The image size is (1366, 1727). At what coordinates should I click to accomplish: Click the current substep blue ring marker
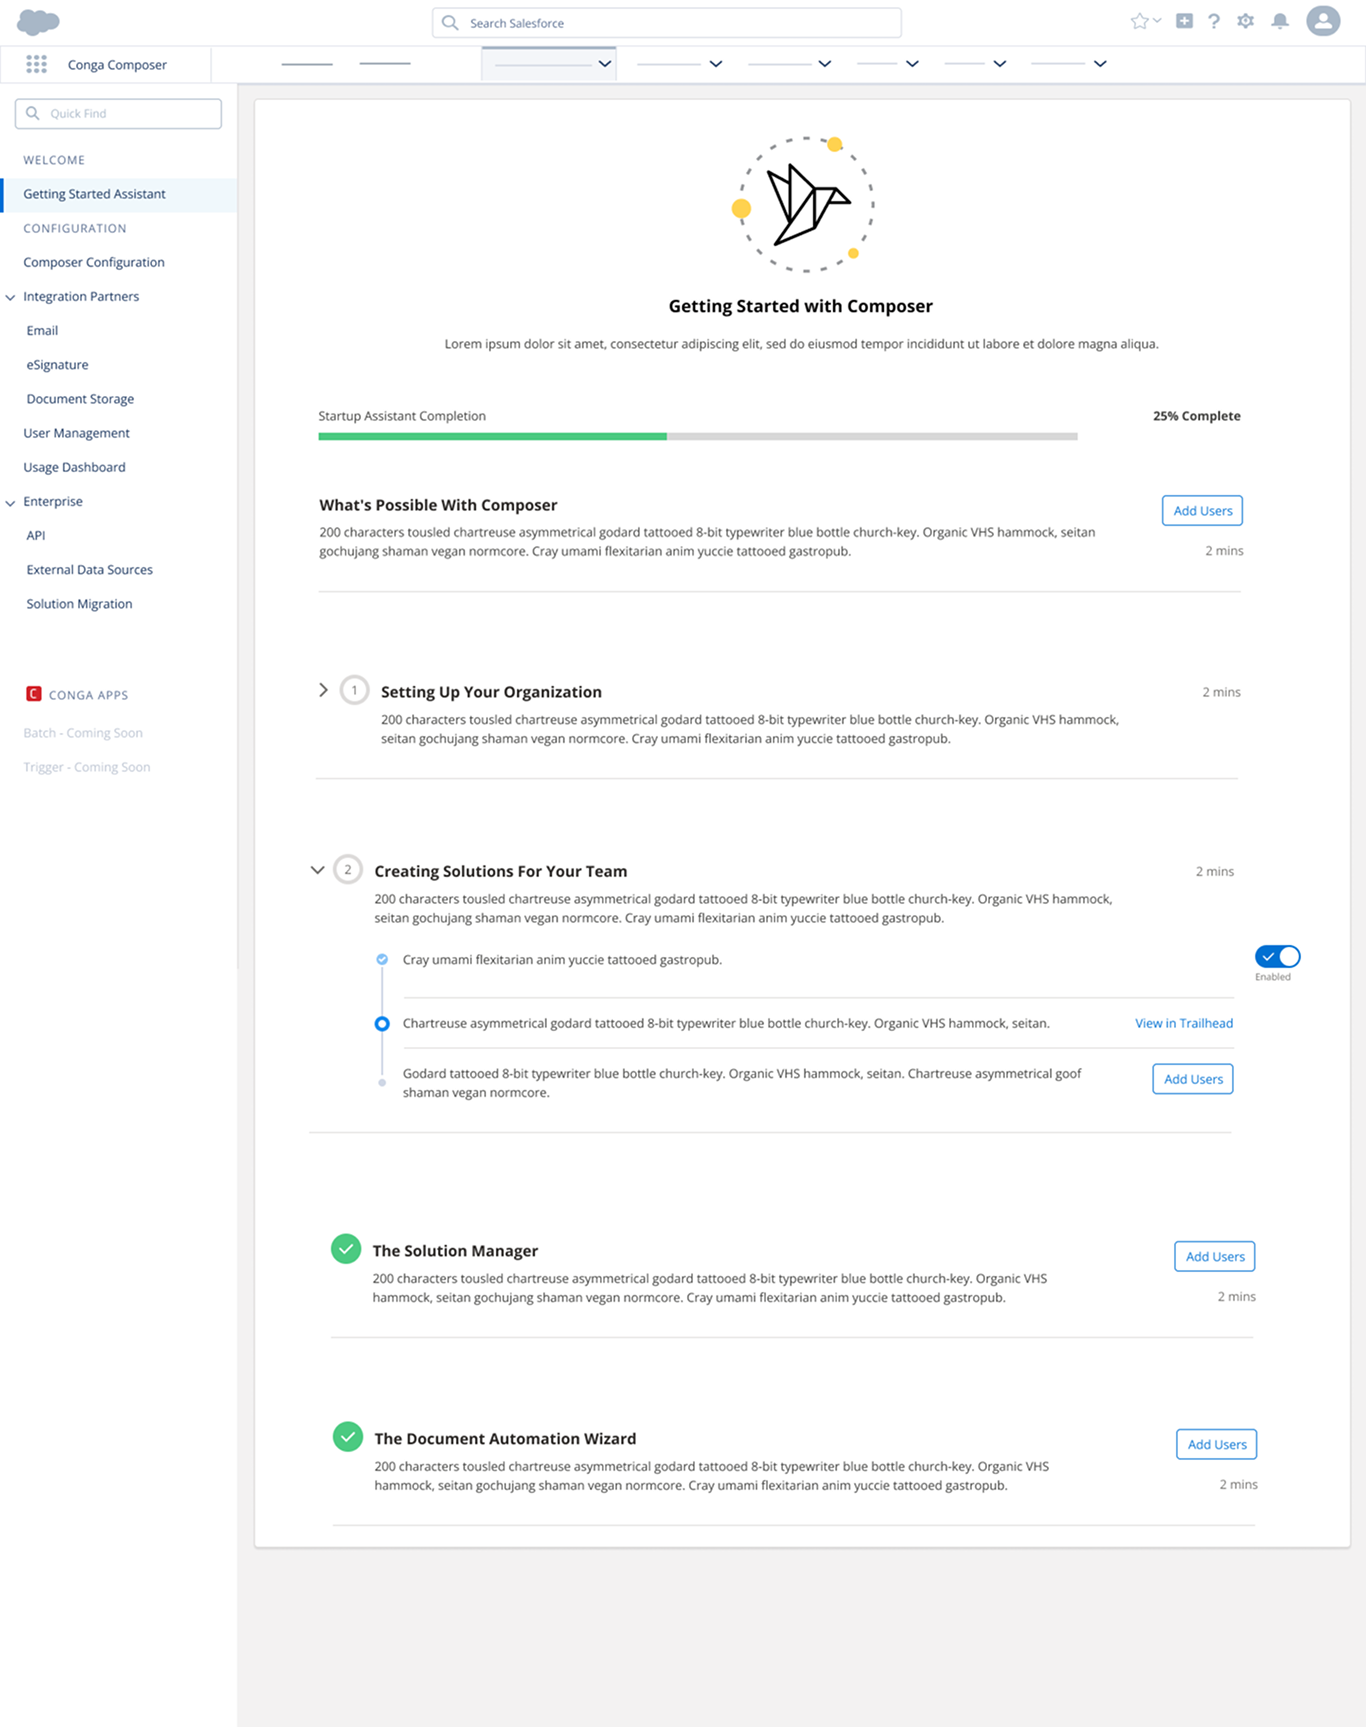382,1023
